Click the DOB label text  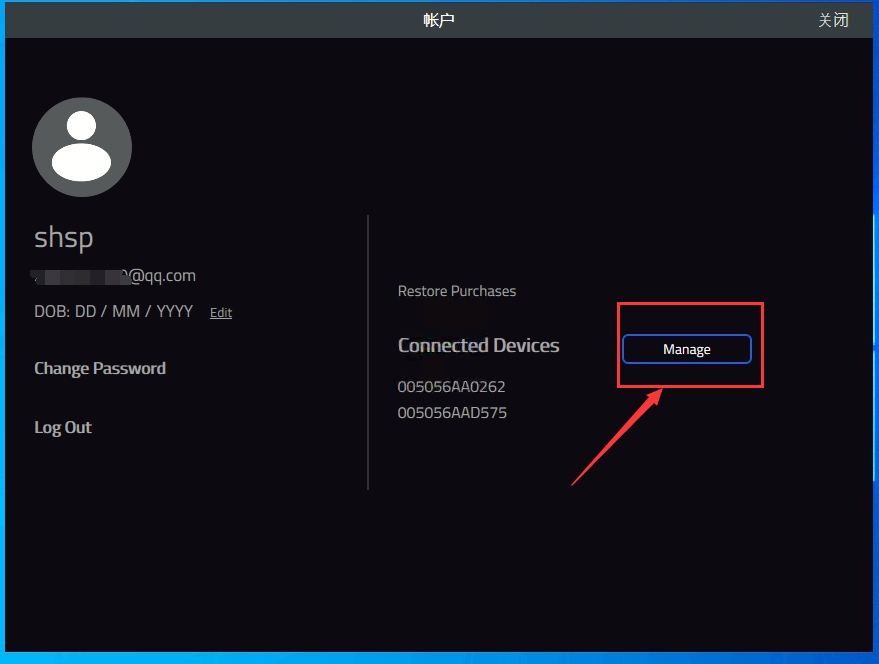tap(51, 312)
